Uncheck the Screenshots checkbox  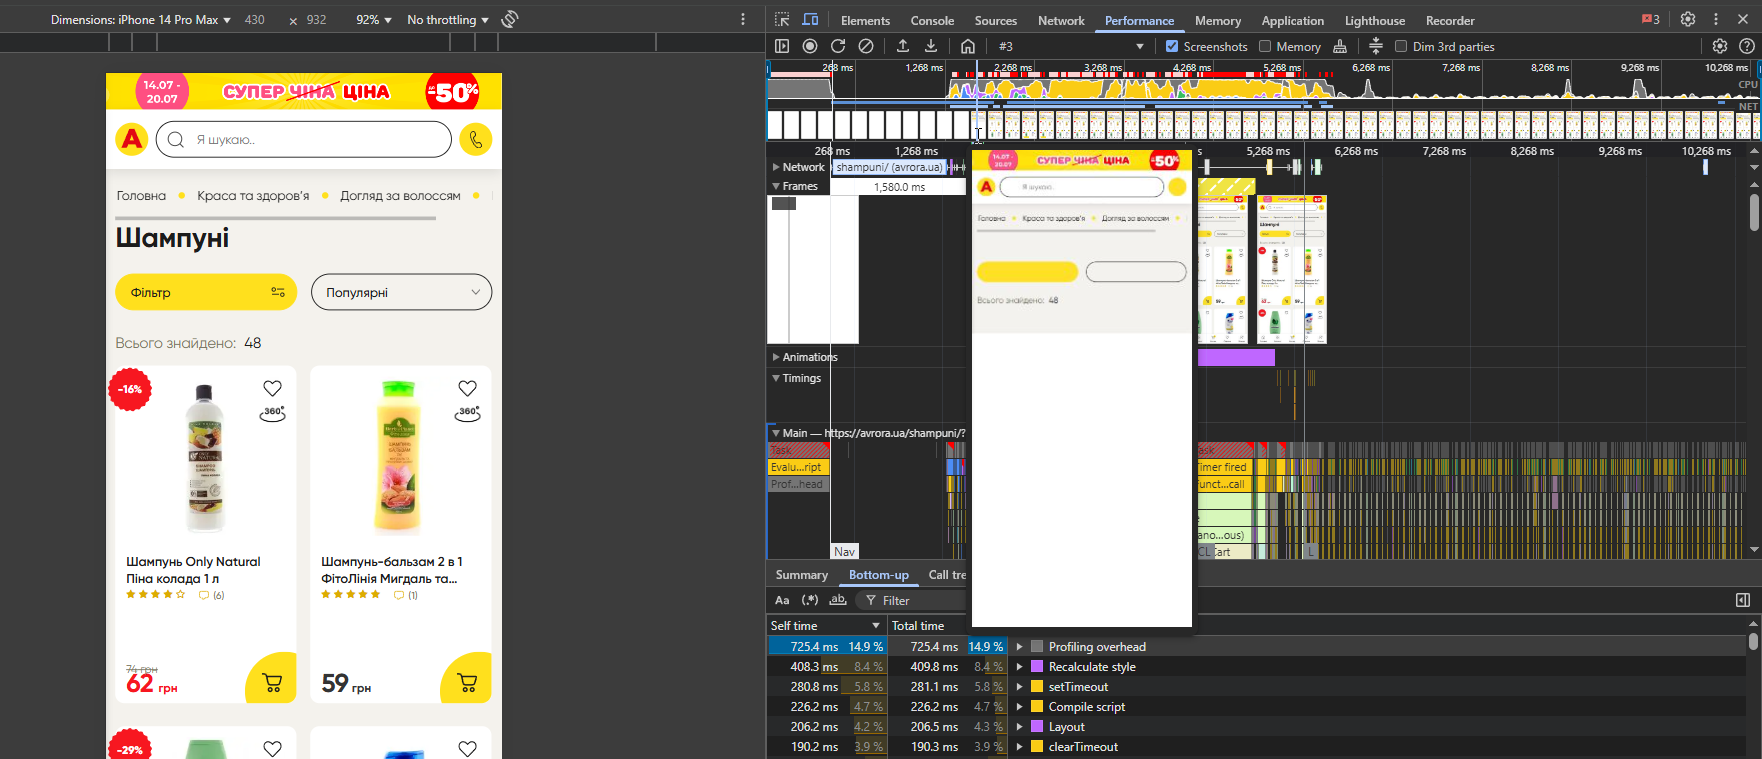1172,46
